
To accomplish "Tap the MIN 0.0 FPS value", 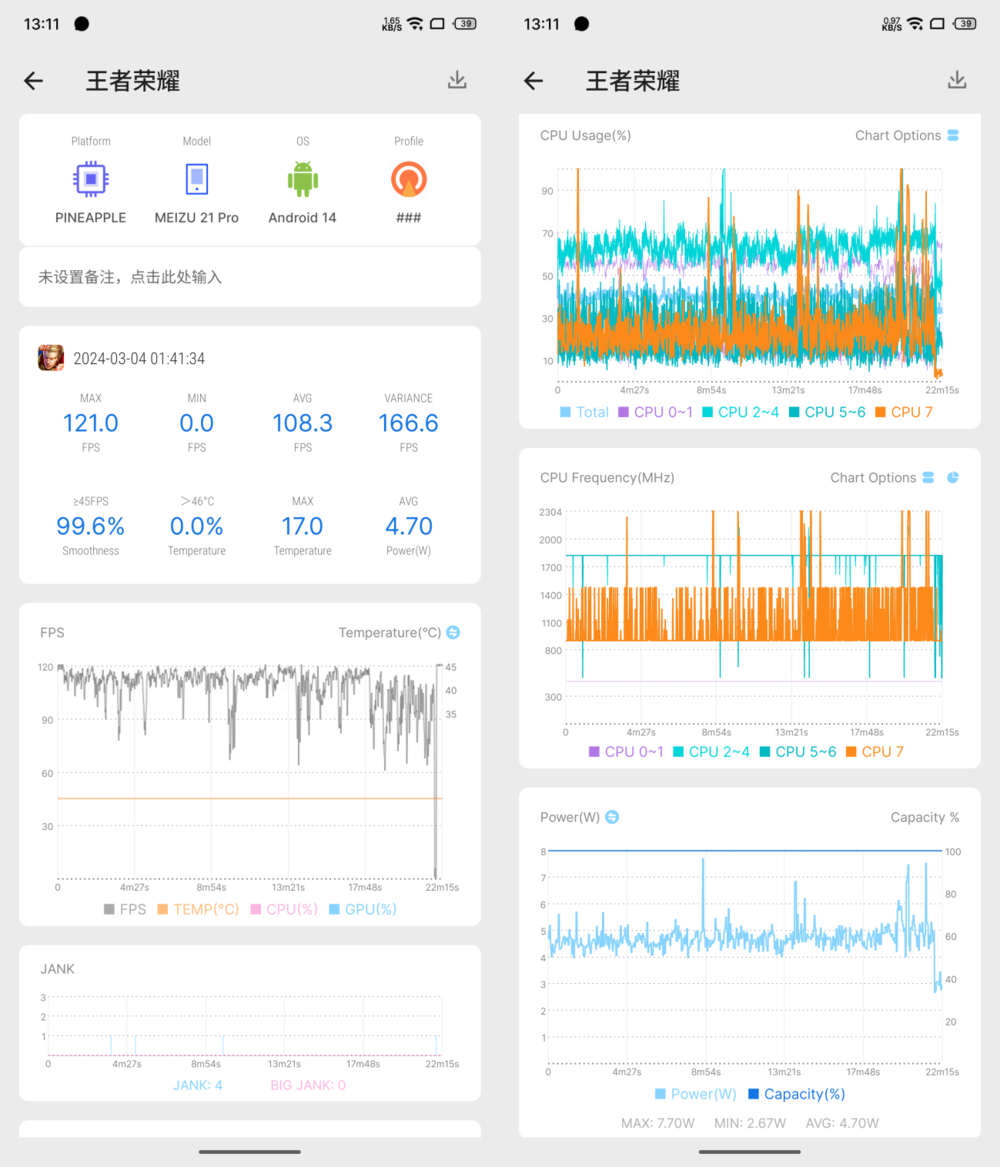I will 196,423.
